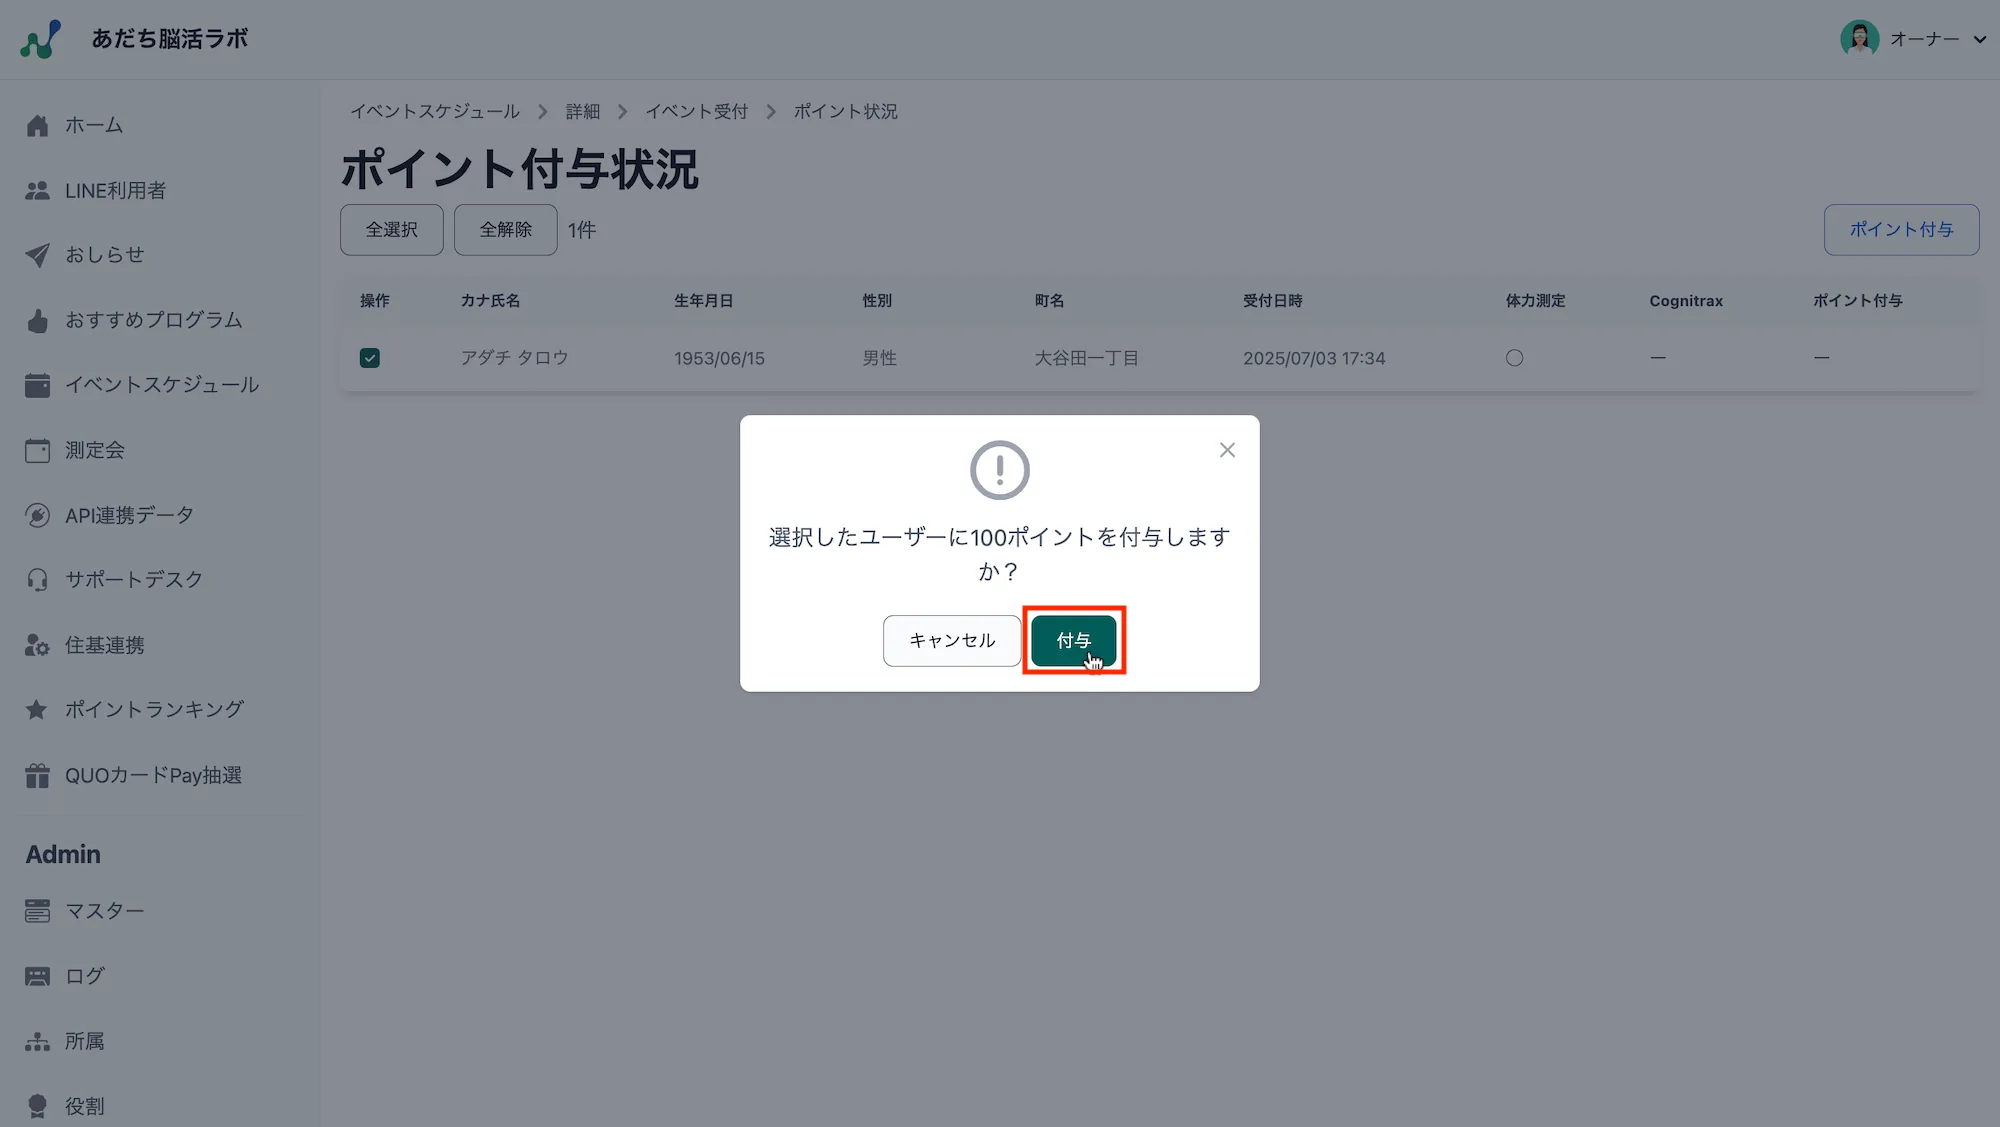The image size is (2000, 1127).
Task: Open LINE利用者 from the sidebar
Action: [x=115, y=189]
